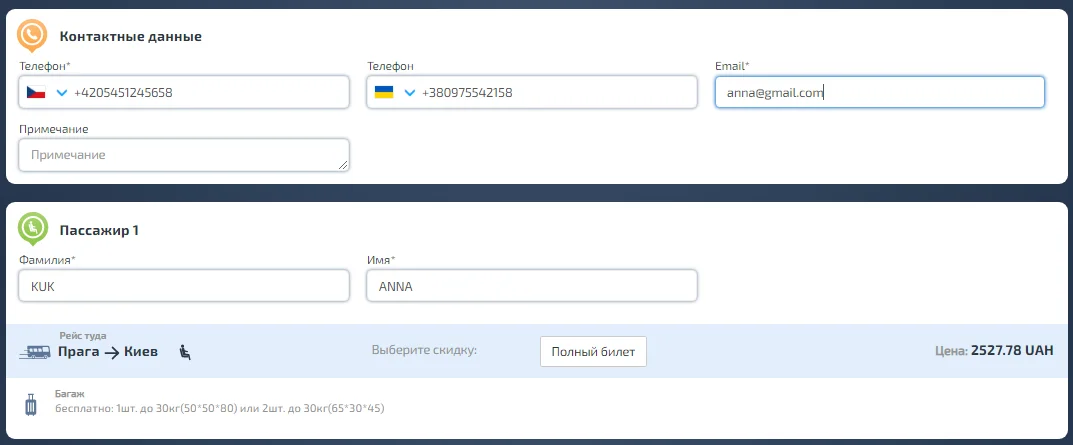Open the Полный билет discount selector
The height and width of the screenshot is (445, 1073).
[593, 351]
